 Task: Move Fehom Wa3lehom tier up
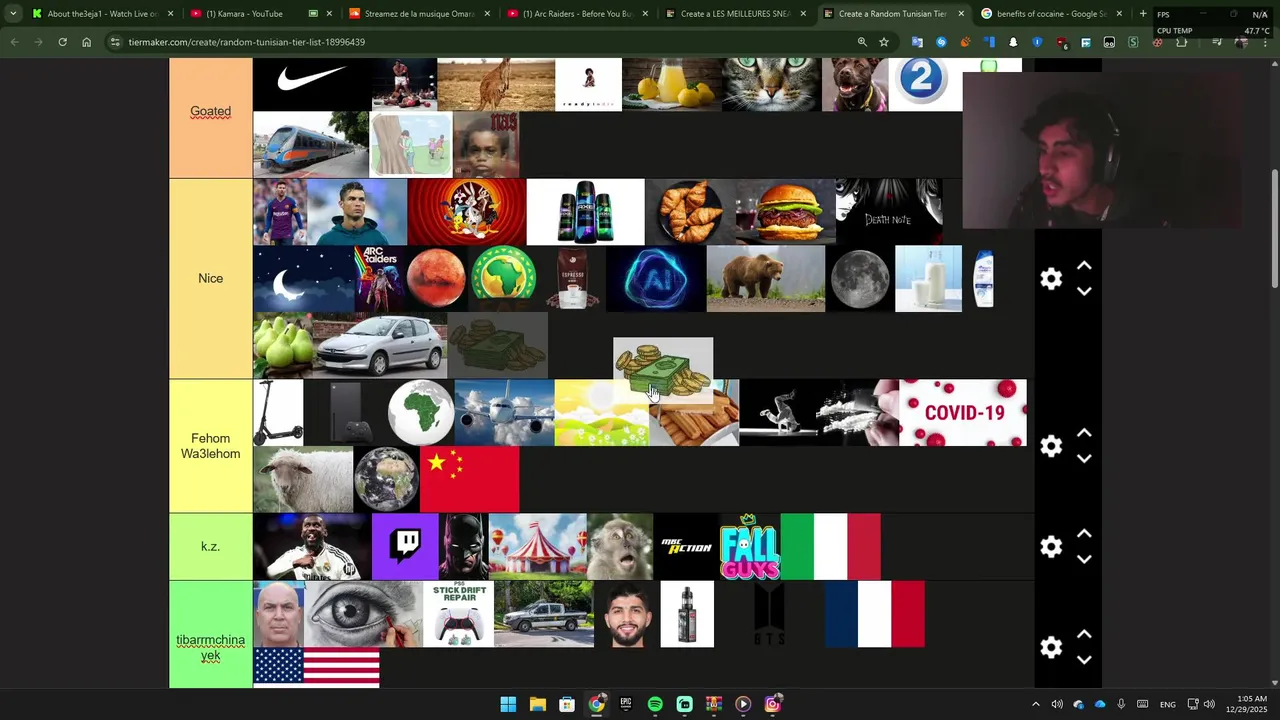pos(1084,433)
